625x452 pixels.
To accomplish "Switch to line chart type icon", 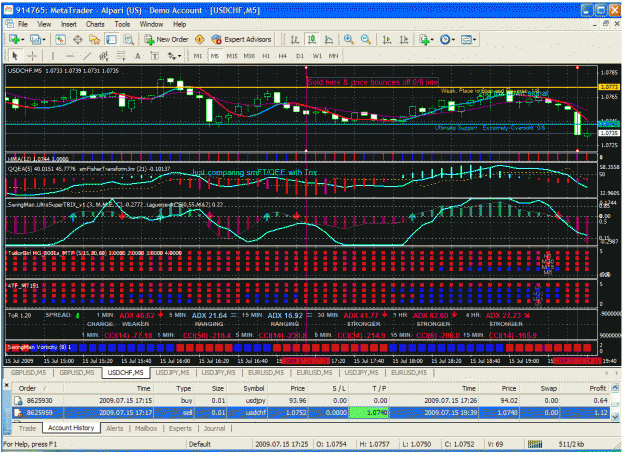I will point(329,39).
